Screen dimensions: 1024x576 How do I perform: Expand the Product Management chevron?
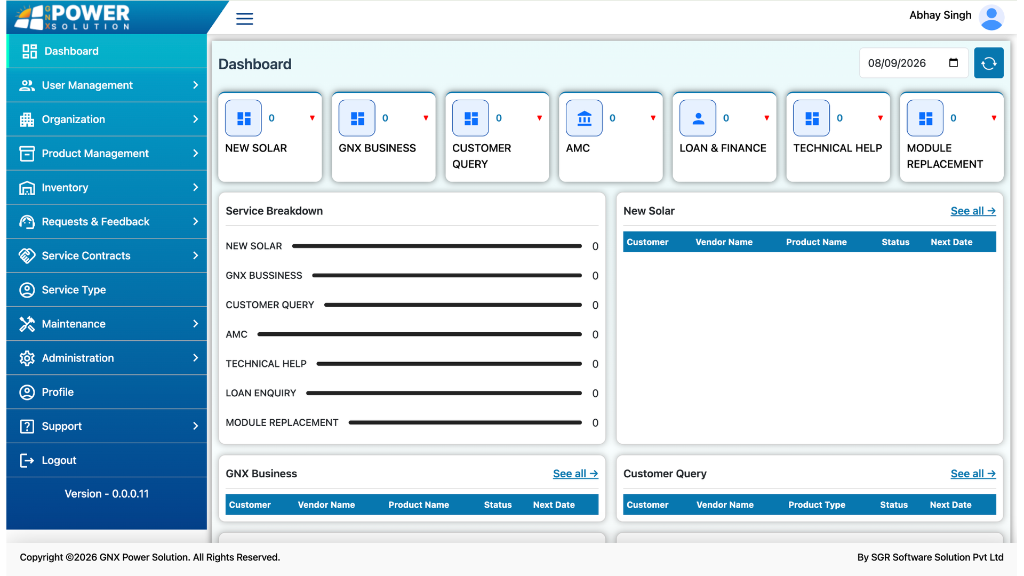195,153
